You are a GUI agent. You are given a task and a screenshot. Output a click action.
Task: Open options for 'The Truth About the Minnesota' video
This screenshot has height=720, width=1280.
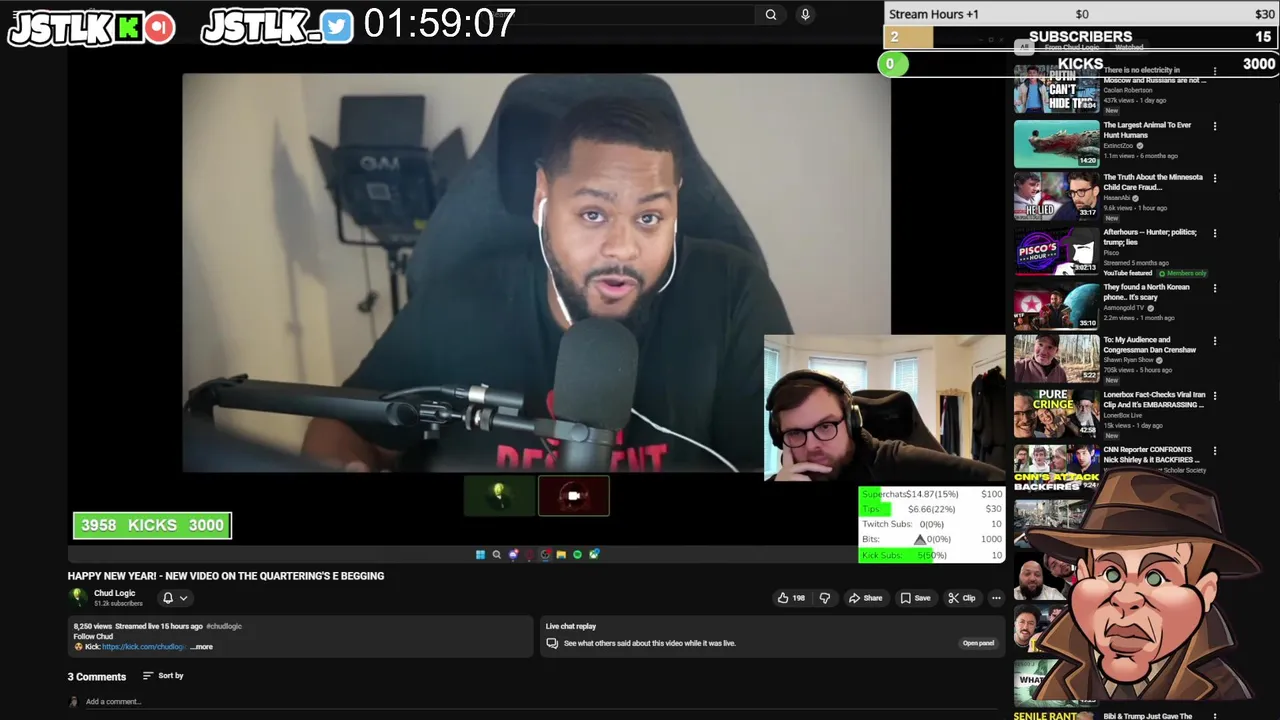pyautogui.click(x=1215, y=180)
